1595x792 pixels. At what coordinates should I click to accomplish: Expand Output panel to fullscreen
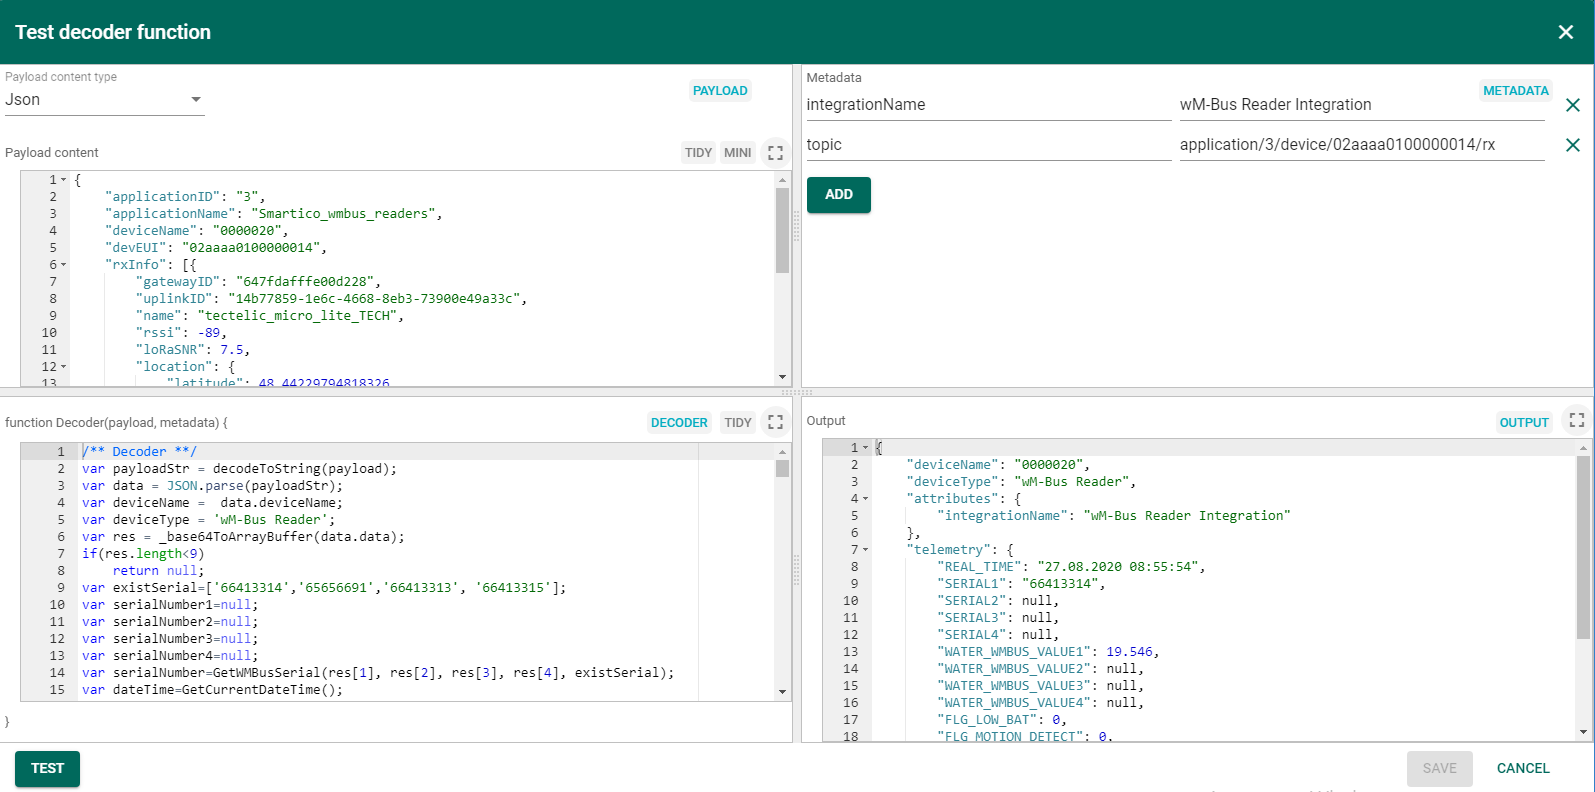point(1576,421)
